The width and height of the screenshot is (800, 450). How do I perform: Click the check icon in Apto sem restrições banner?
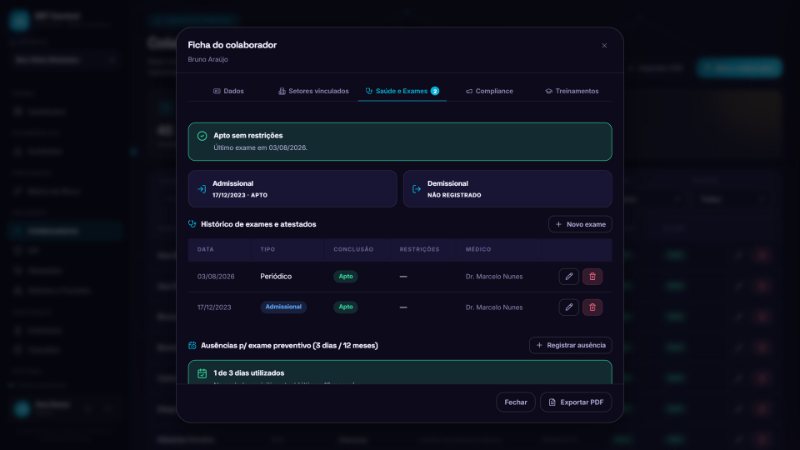[x=202, y=136]
